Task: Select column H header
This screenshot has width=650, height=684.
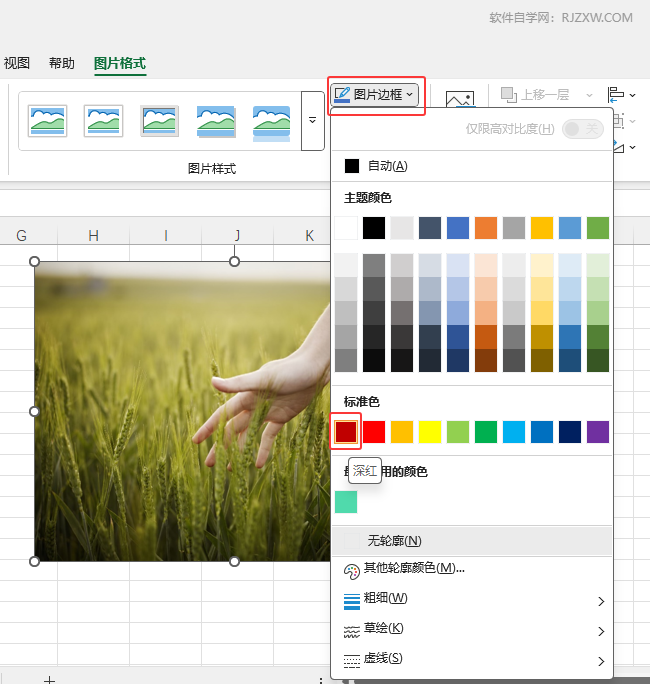Action: [x=93, y=236]
